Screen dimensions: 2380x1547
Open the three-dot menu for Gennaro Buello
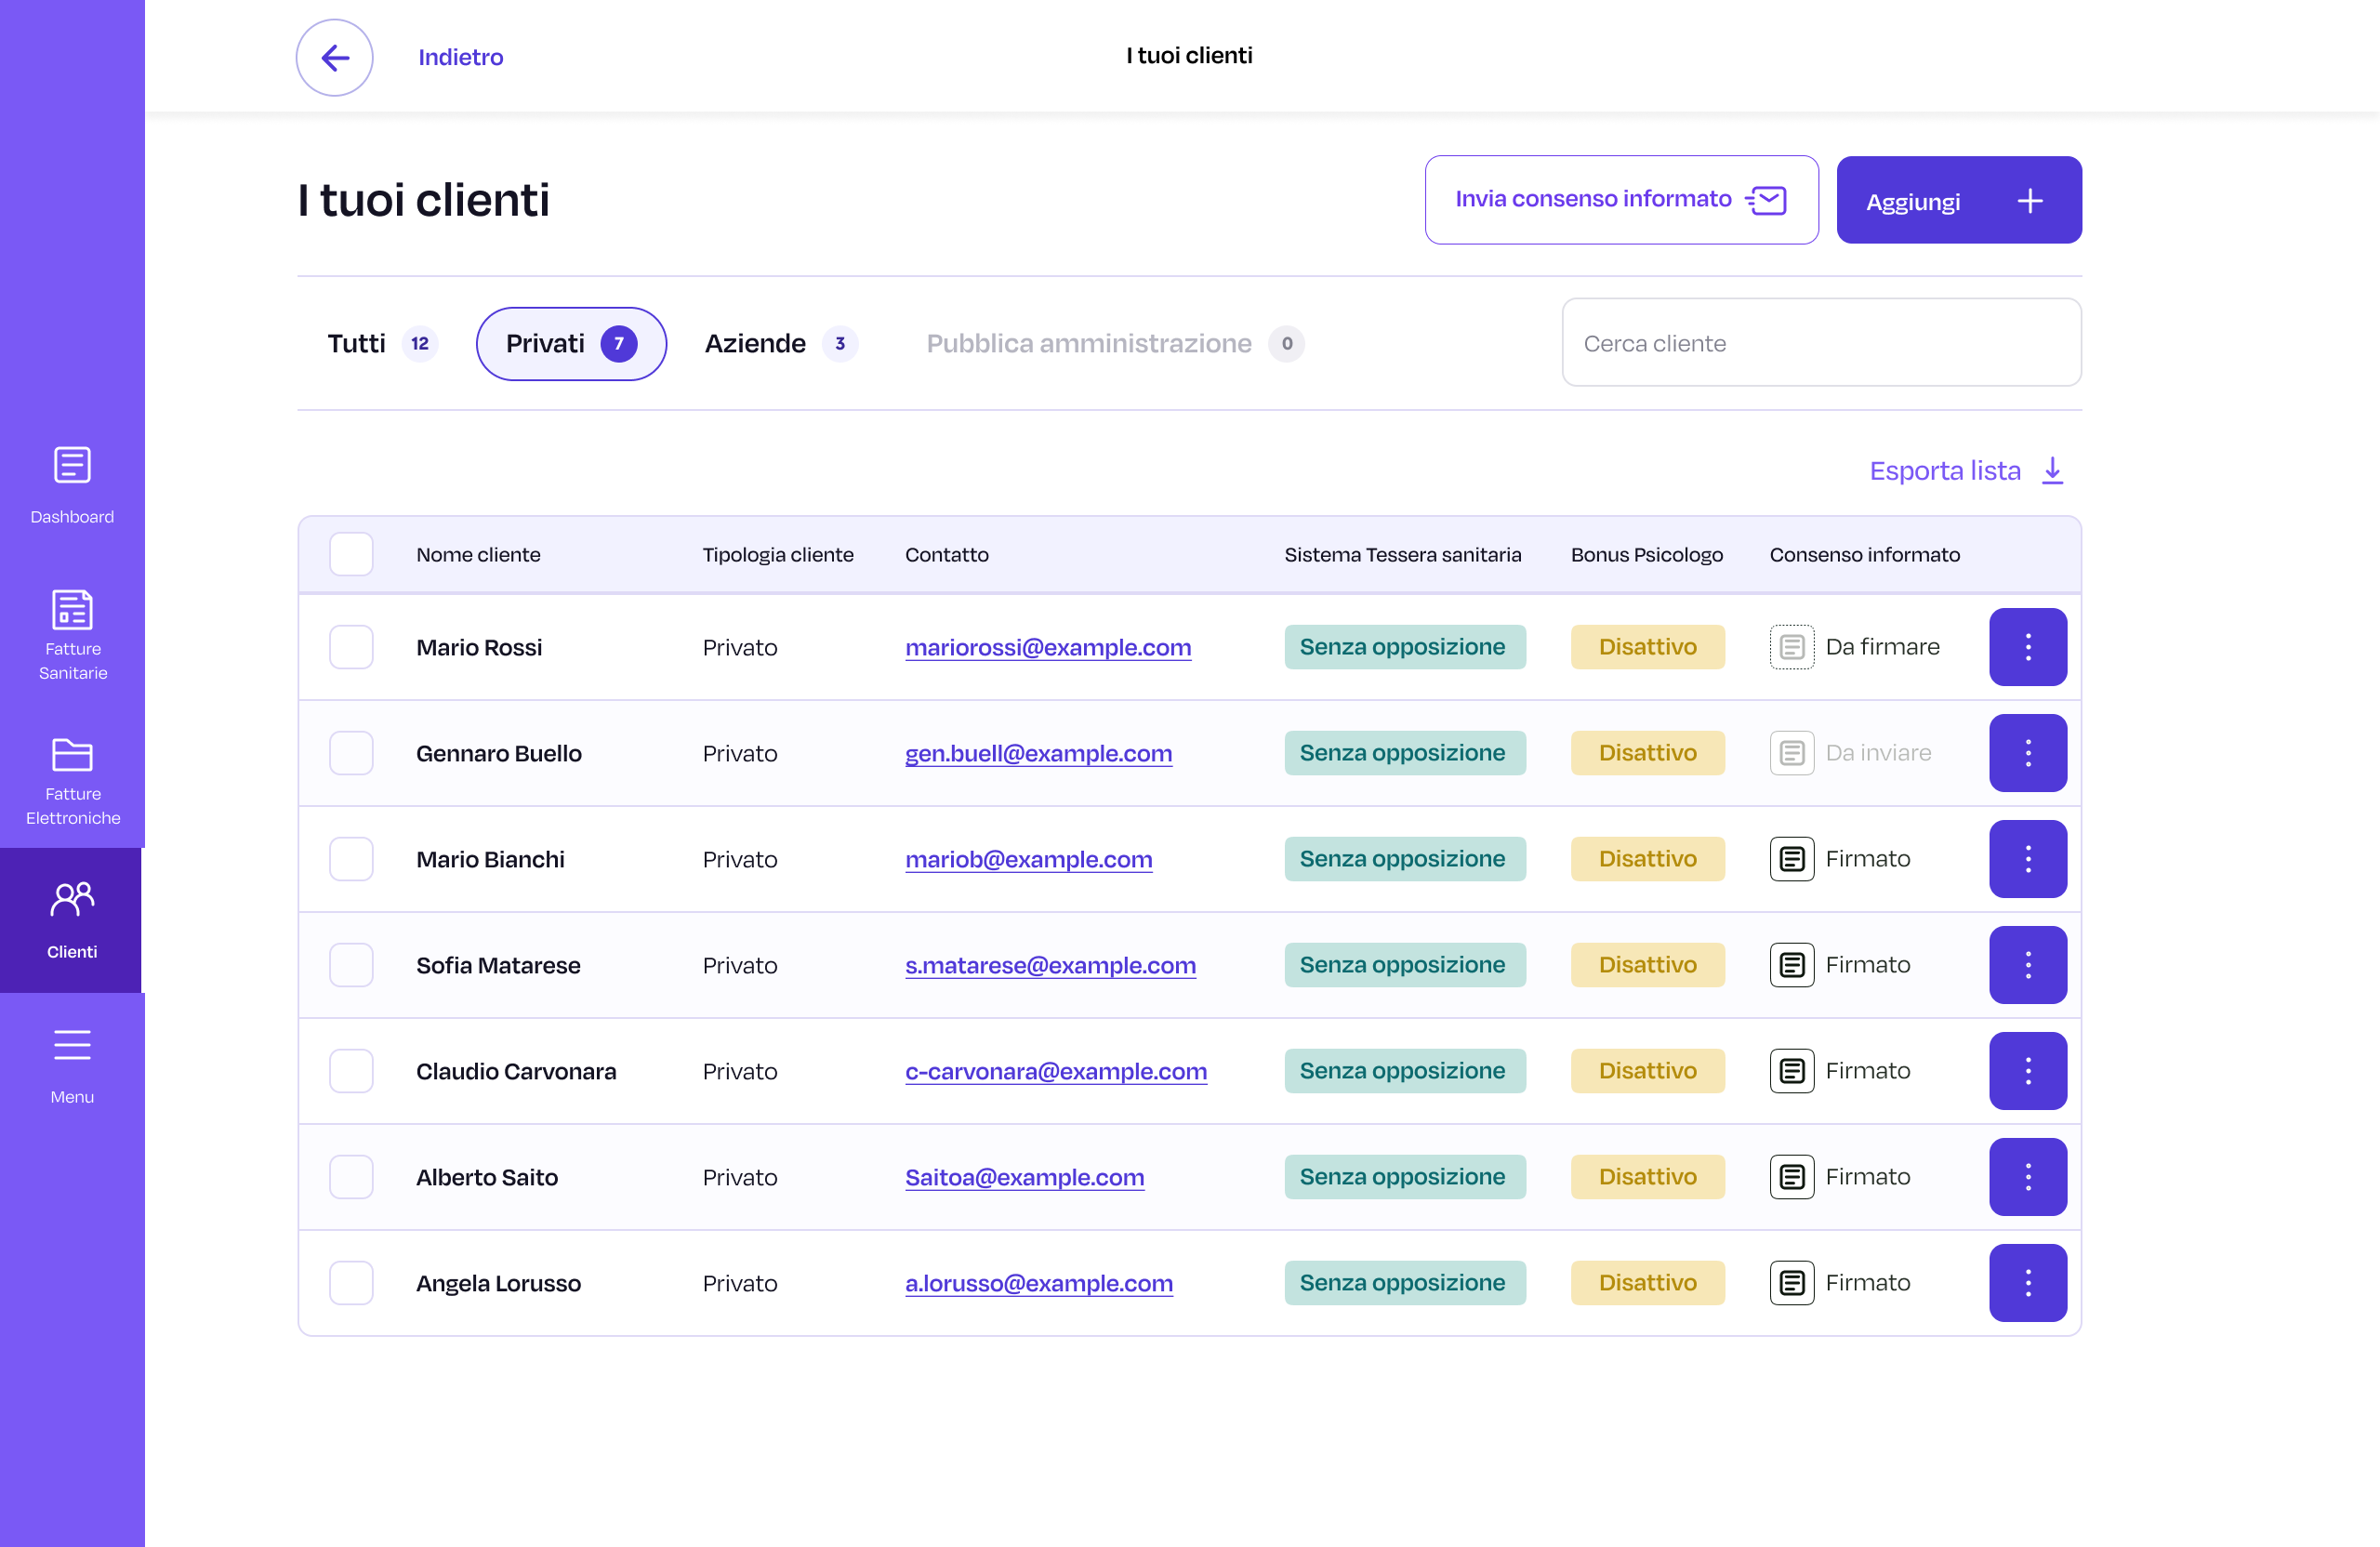2027,753
